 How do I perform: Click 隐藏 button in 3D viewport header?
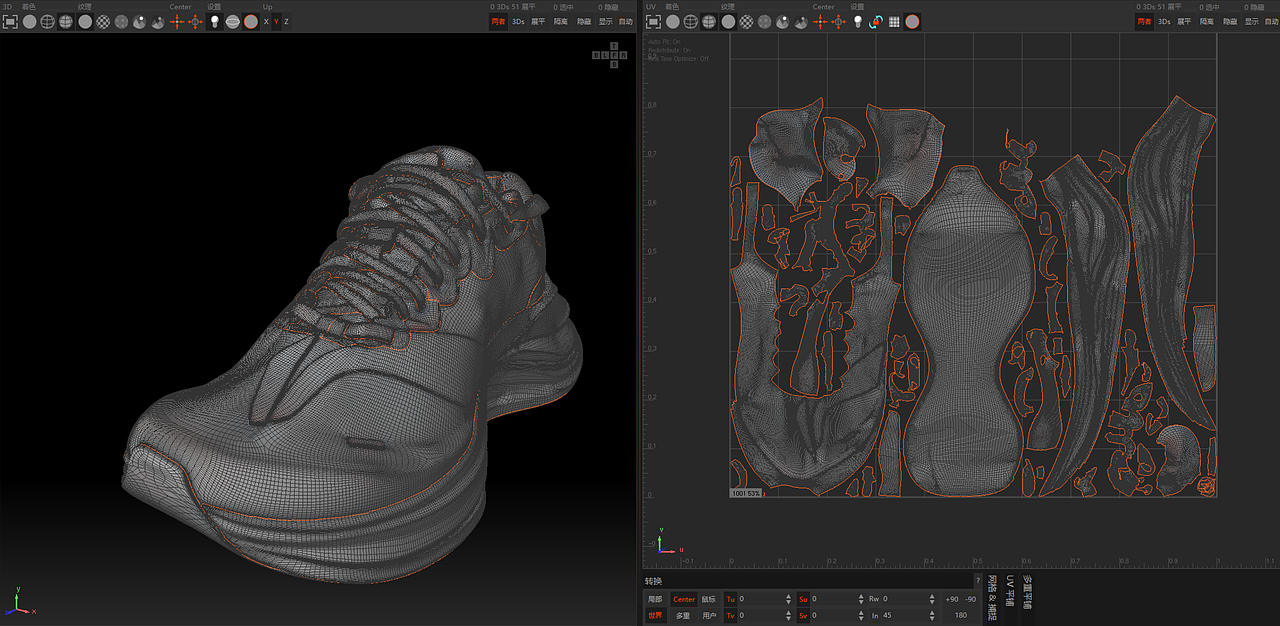pyautogui.click(x=584, y=21)
